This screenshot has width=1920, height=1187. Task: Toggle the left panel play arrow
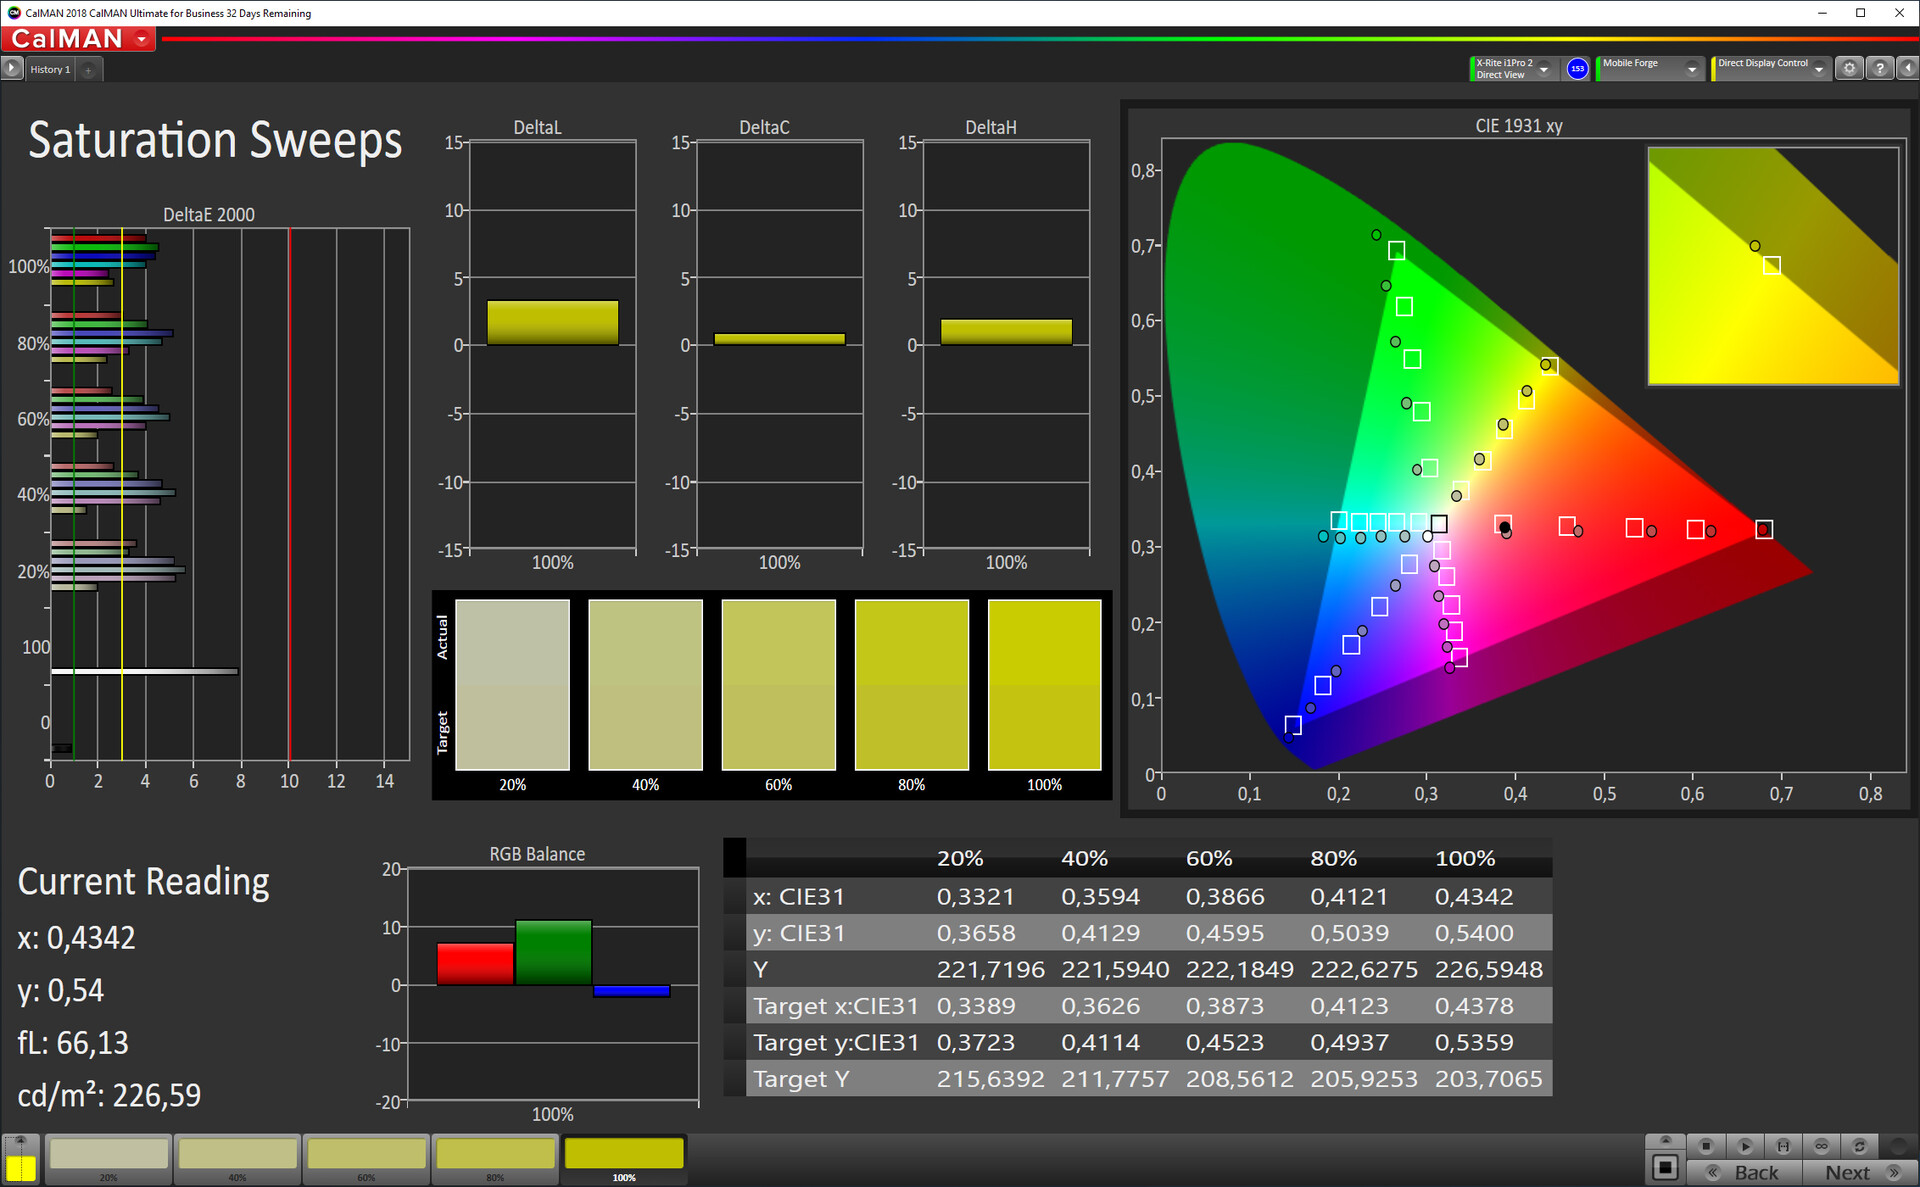coord(11,69)
